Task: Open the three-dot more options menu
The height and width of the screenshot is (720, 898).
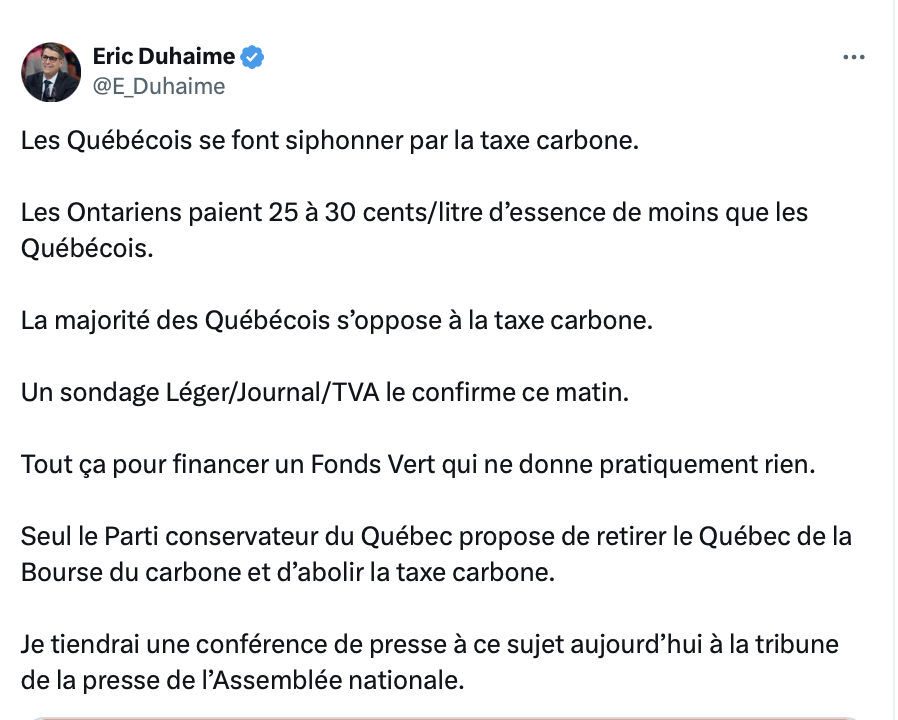Action: point(853,57)
